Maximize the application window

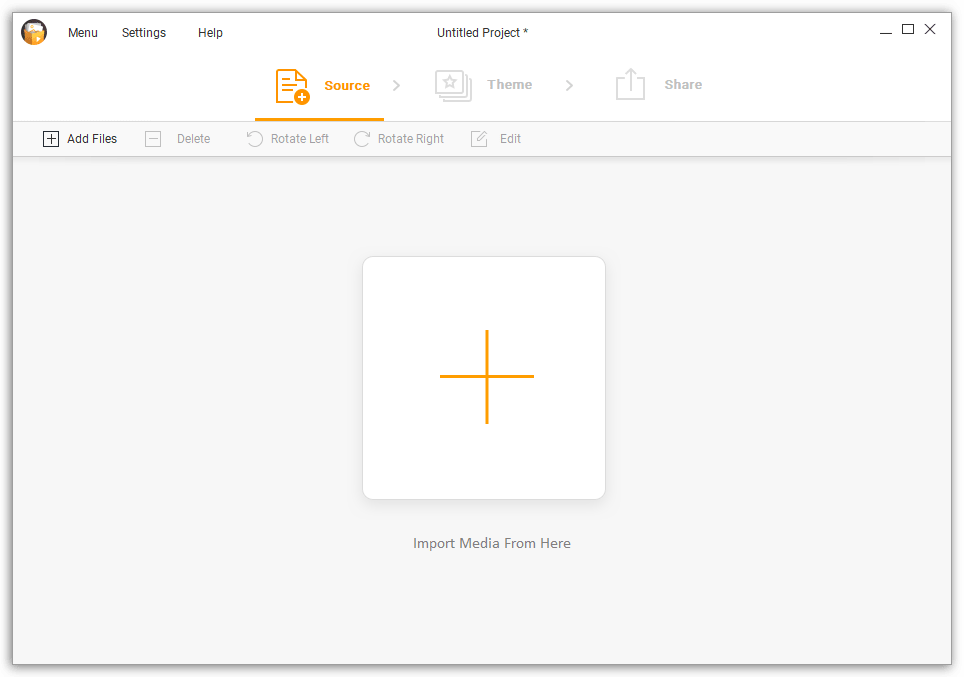(x=908, y=30)
